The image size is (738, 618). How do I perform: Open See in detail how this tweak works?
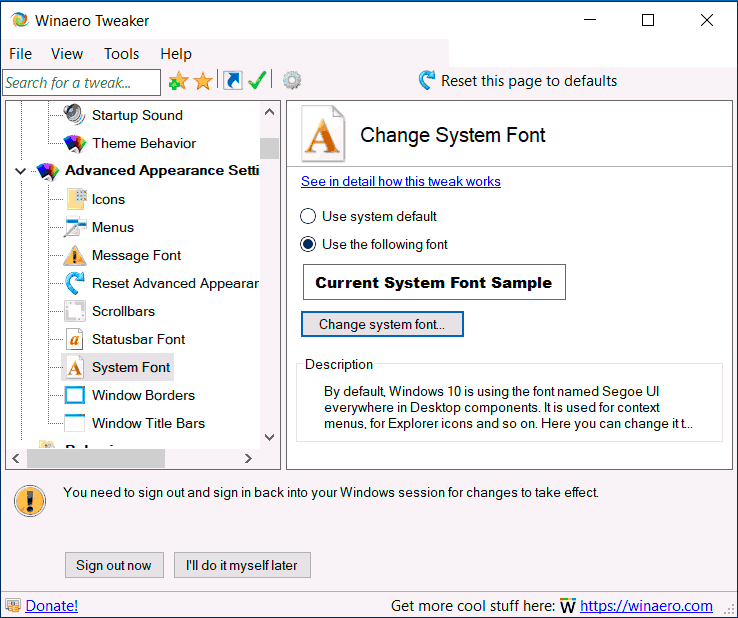click(401, 181)
